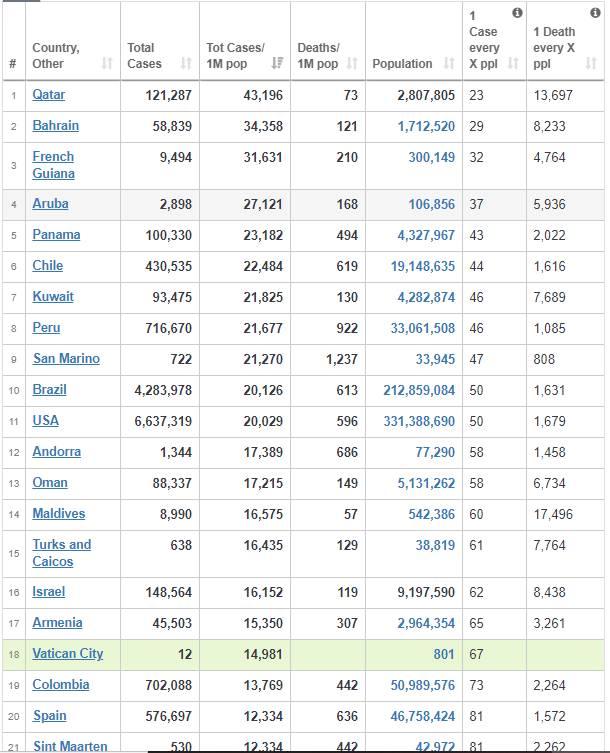Show info icon above 1 Death every X ppl

596,13
